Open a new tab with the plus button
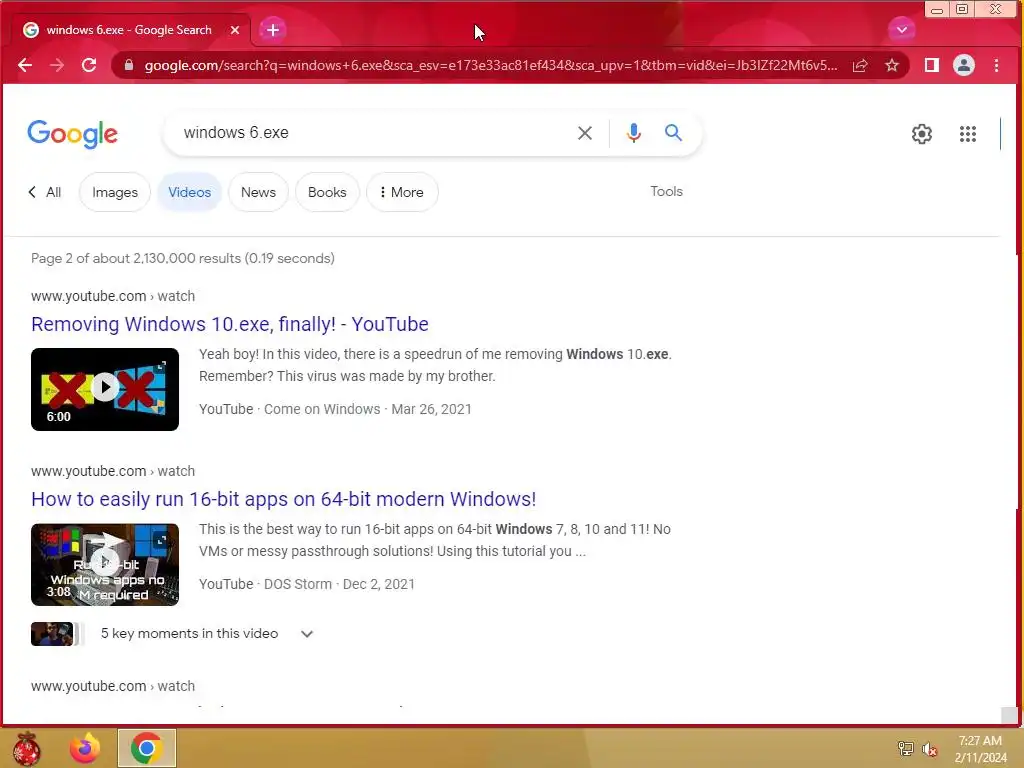1024x768 pixels. (273, 30)
